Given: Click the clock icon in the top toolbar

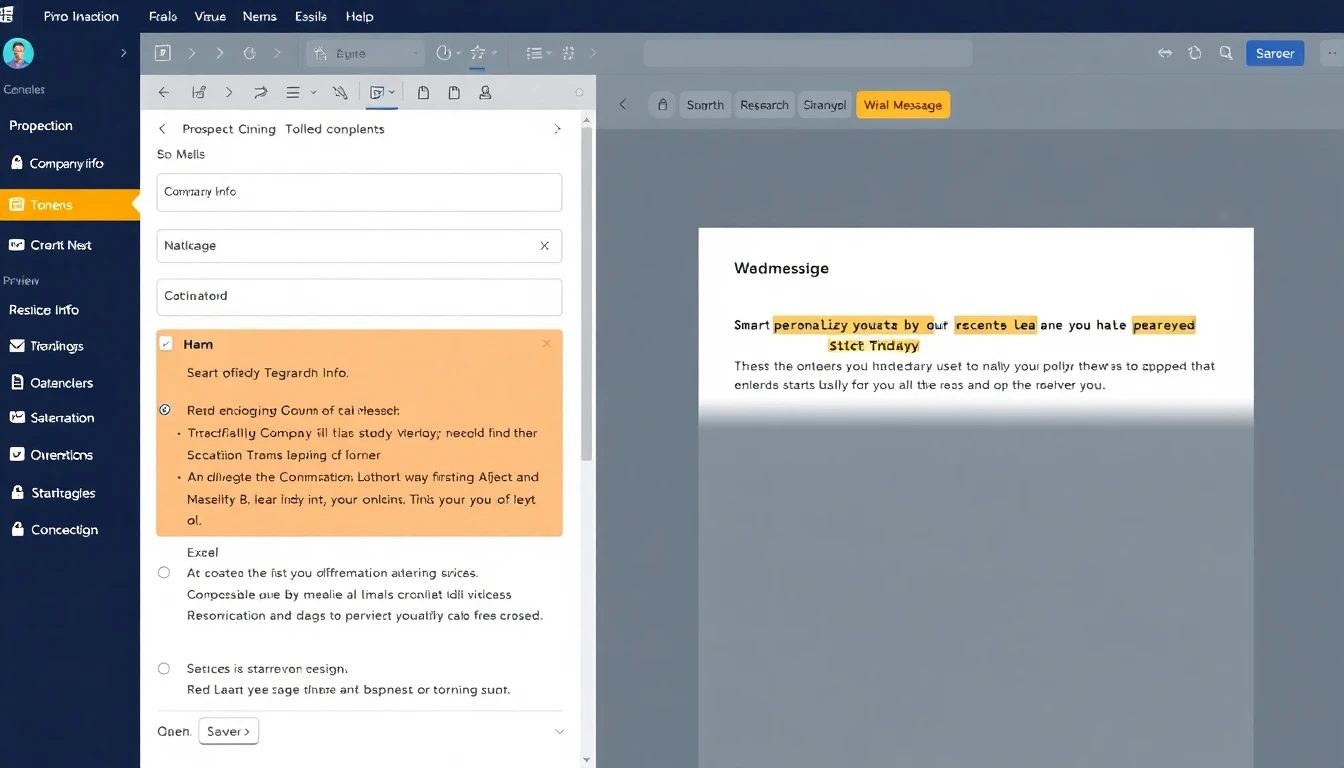Looking at the screenshot, I should pyautogui.click(x=445, y=53).
